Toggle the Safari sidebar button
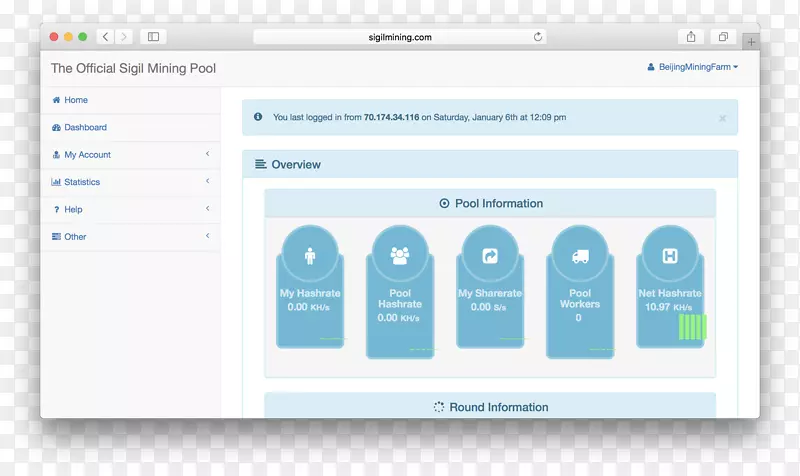800x476 pixels. (153, 37)
